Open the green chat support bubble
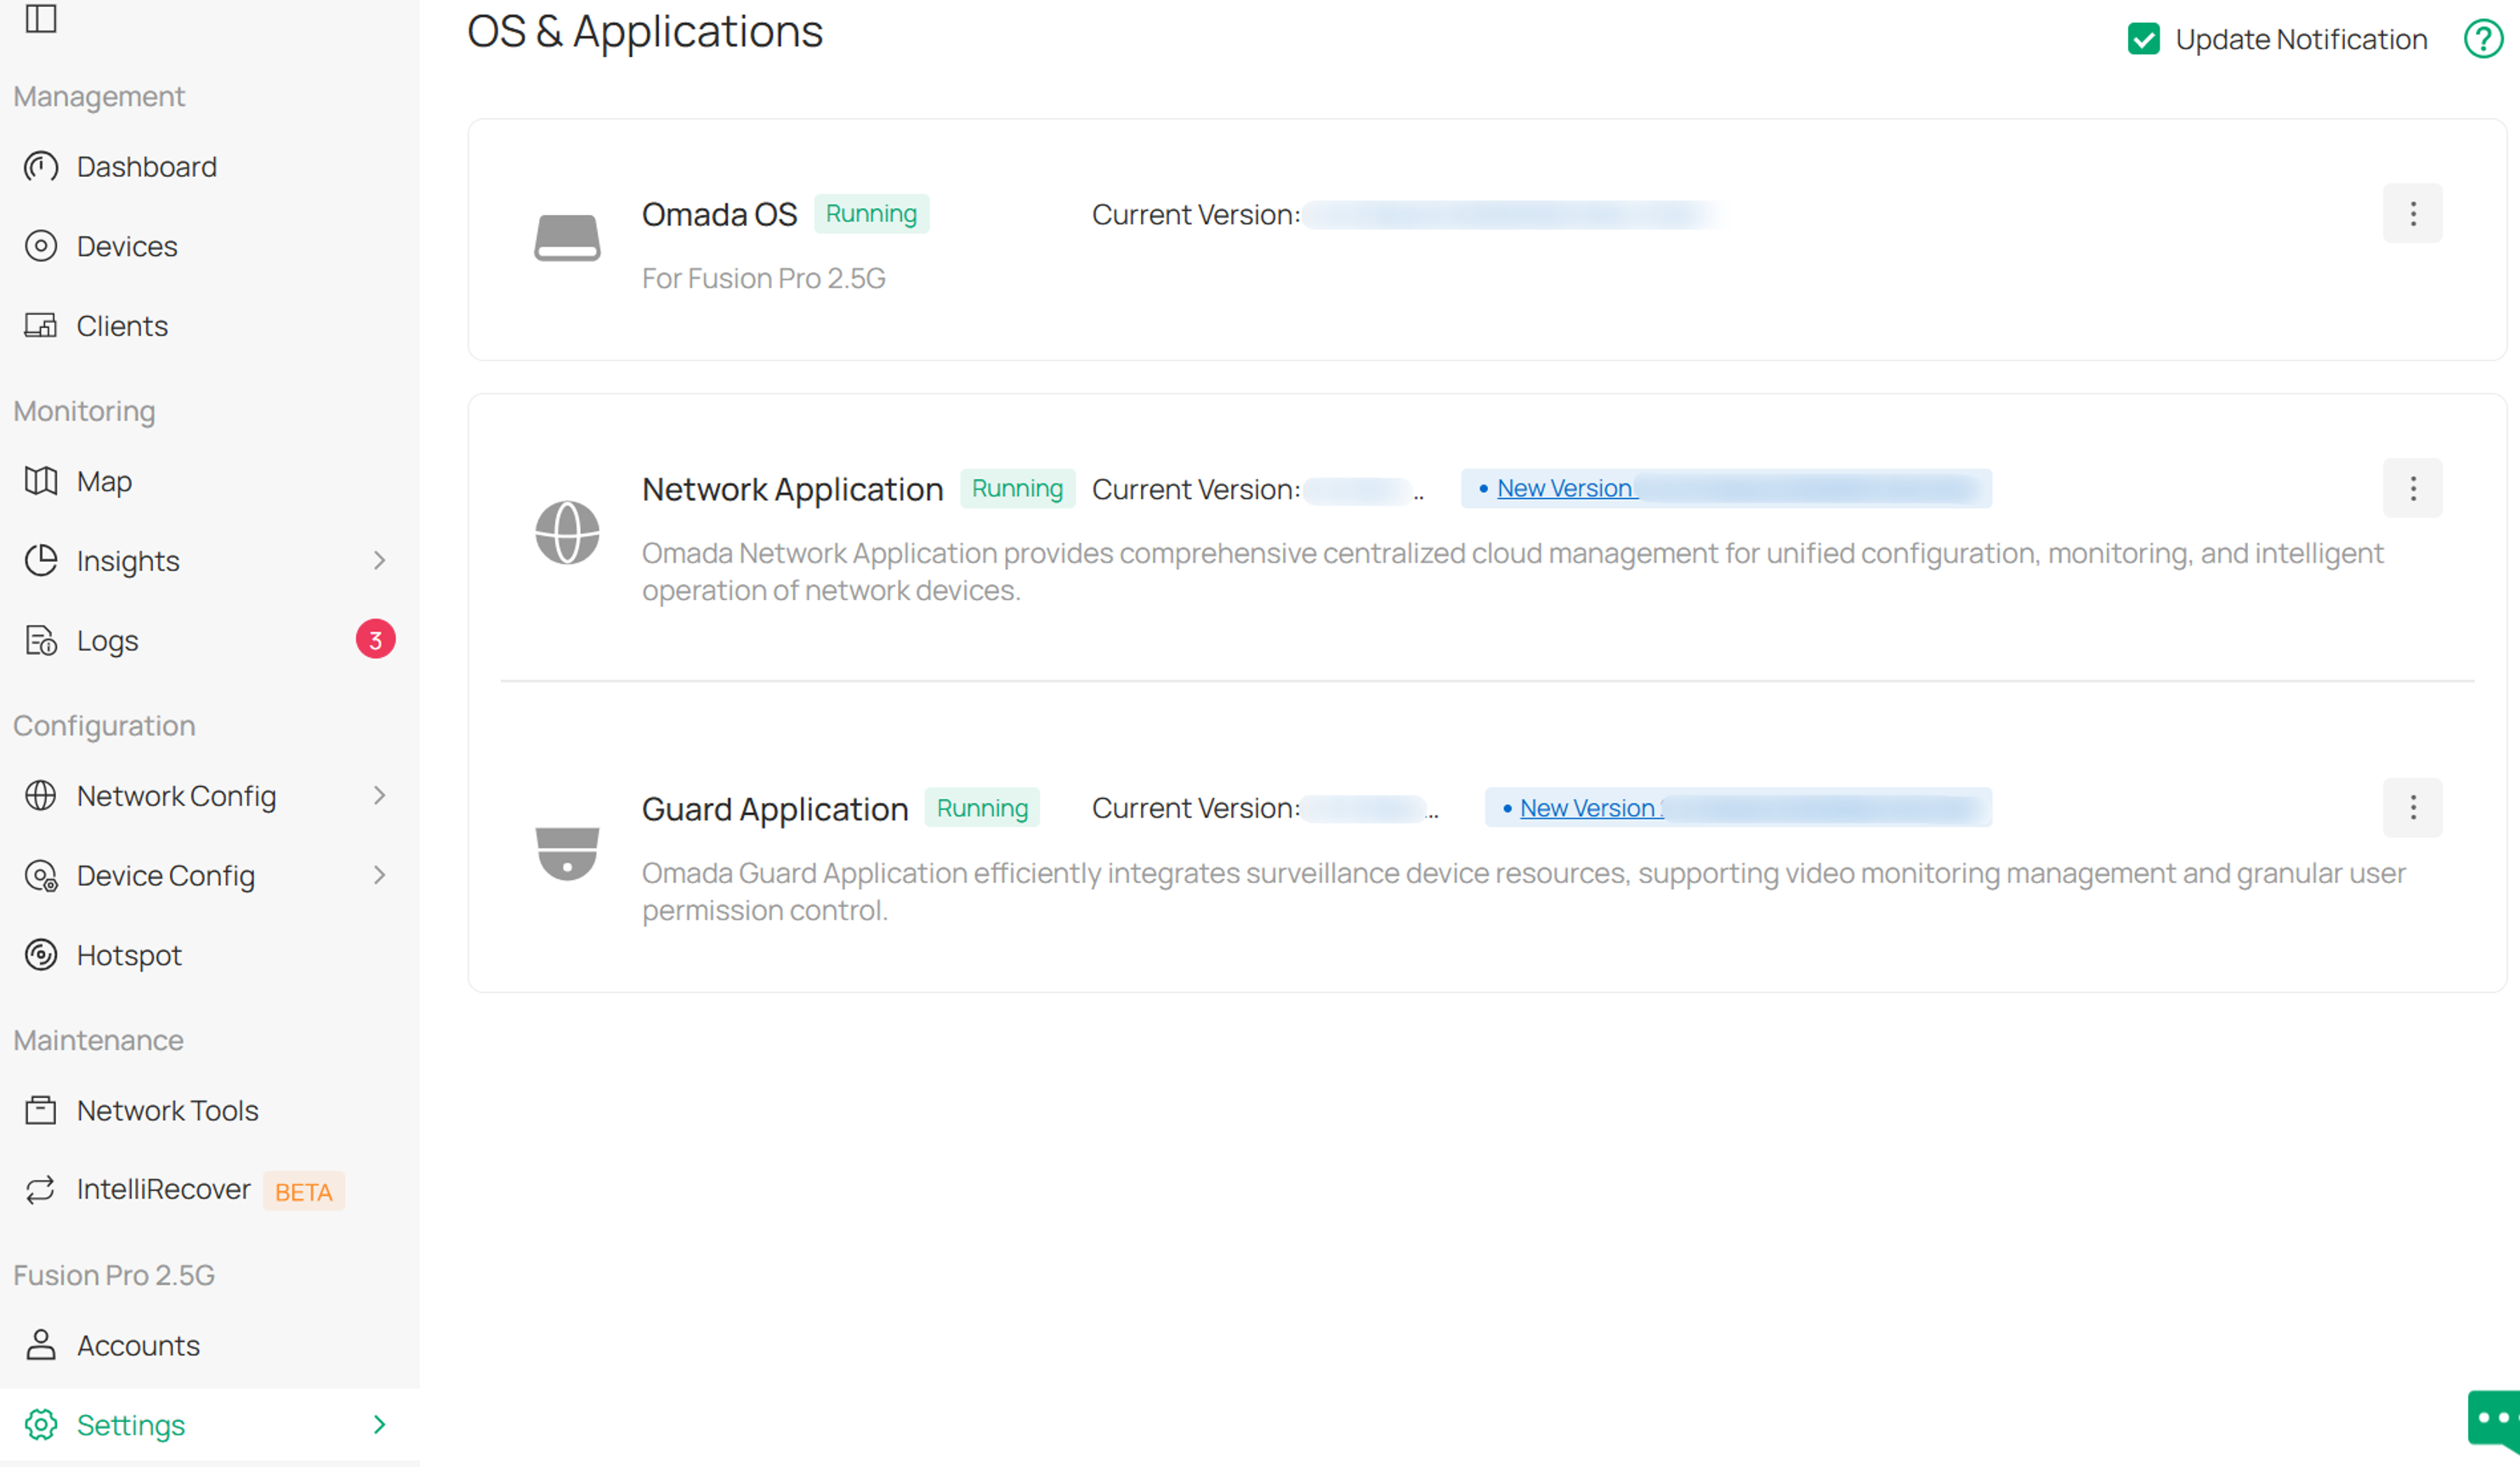2520x1467 pixels. (x=2495, y=1420)
